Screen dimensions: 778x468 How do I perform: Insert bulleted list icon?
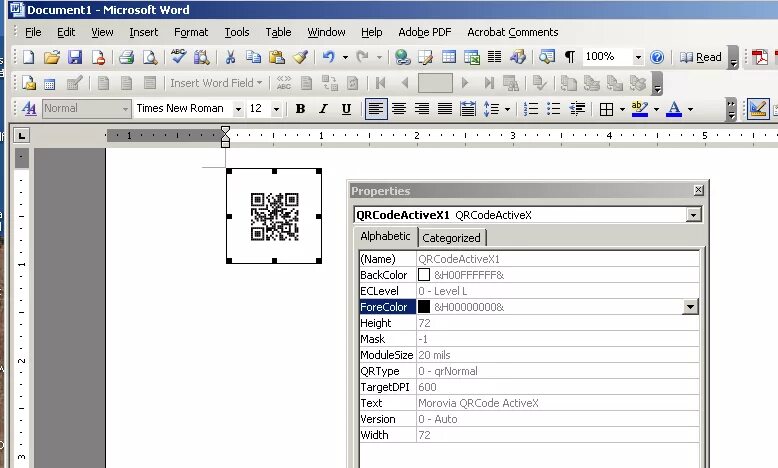pos(553,109)
